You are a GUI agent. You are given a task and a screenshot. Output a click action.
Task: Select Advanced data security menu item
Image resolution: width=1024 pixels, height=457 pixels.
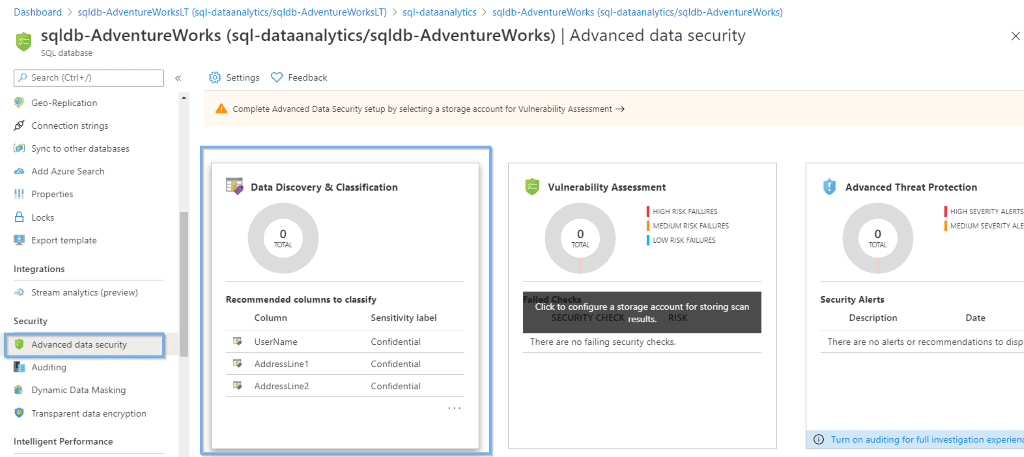(85, 345)
